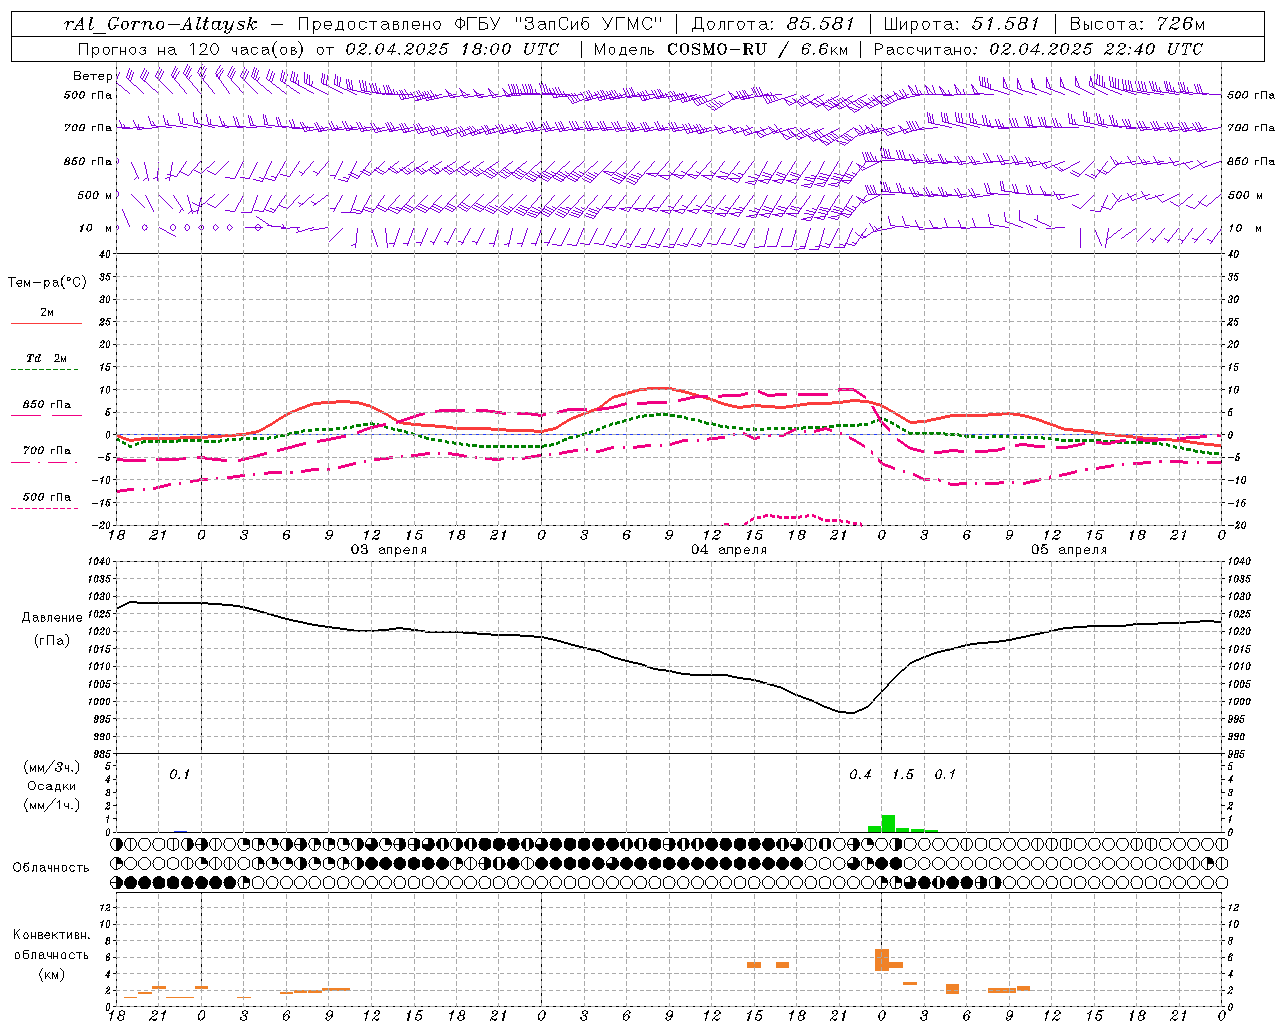
Task: Click the date label 03 апреля
Action: tap(388, 550)
